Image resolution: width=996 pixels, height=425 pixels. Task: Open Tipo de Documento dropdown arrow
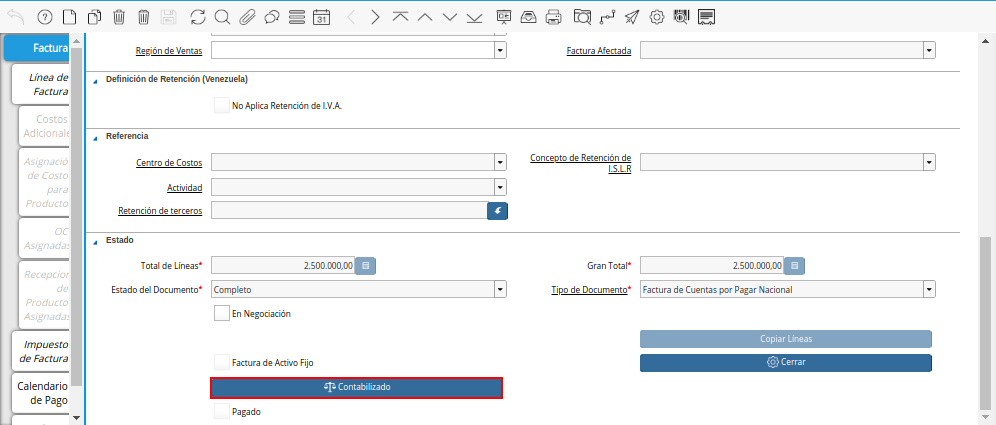929,290
